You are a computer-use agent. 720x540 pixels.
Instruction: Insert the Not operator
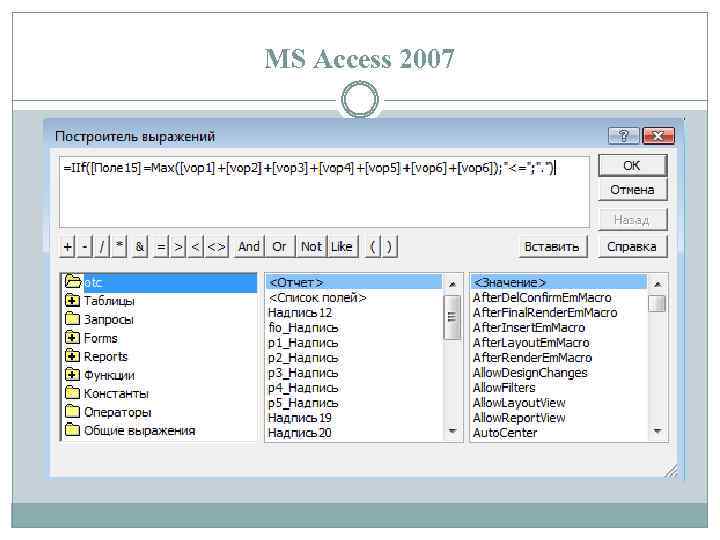click(x=311, y=247)
